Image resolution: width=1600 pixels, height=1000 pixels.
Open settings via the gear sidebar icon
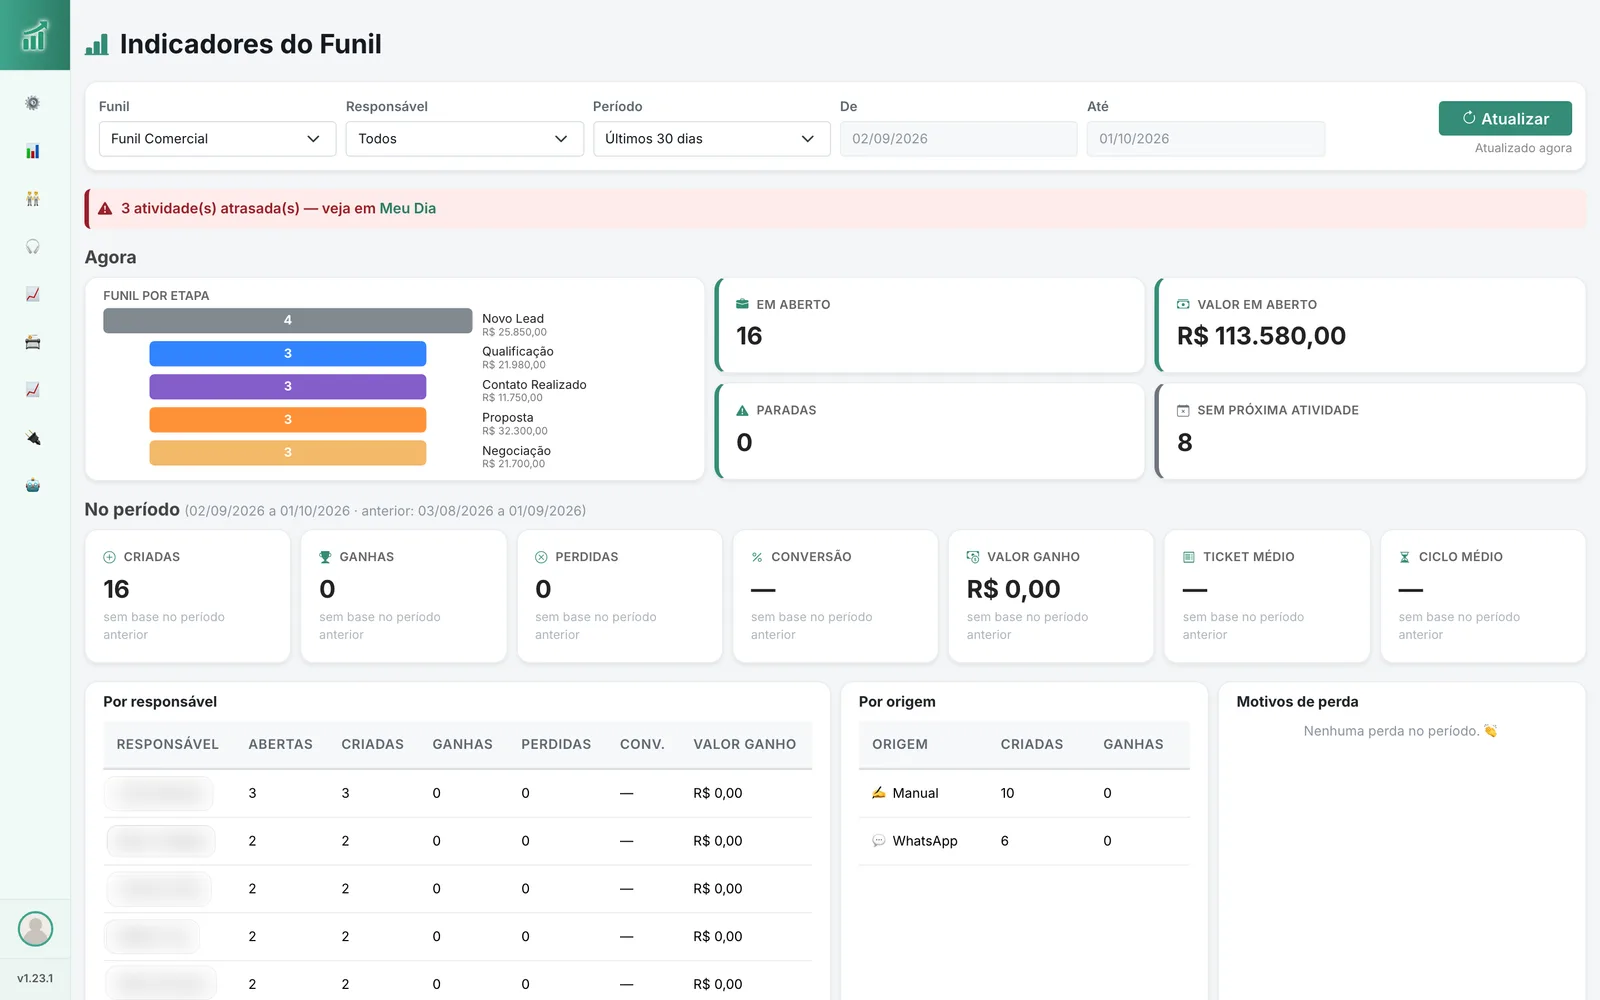click(33, 103)
